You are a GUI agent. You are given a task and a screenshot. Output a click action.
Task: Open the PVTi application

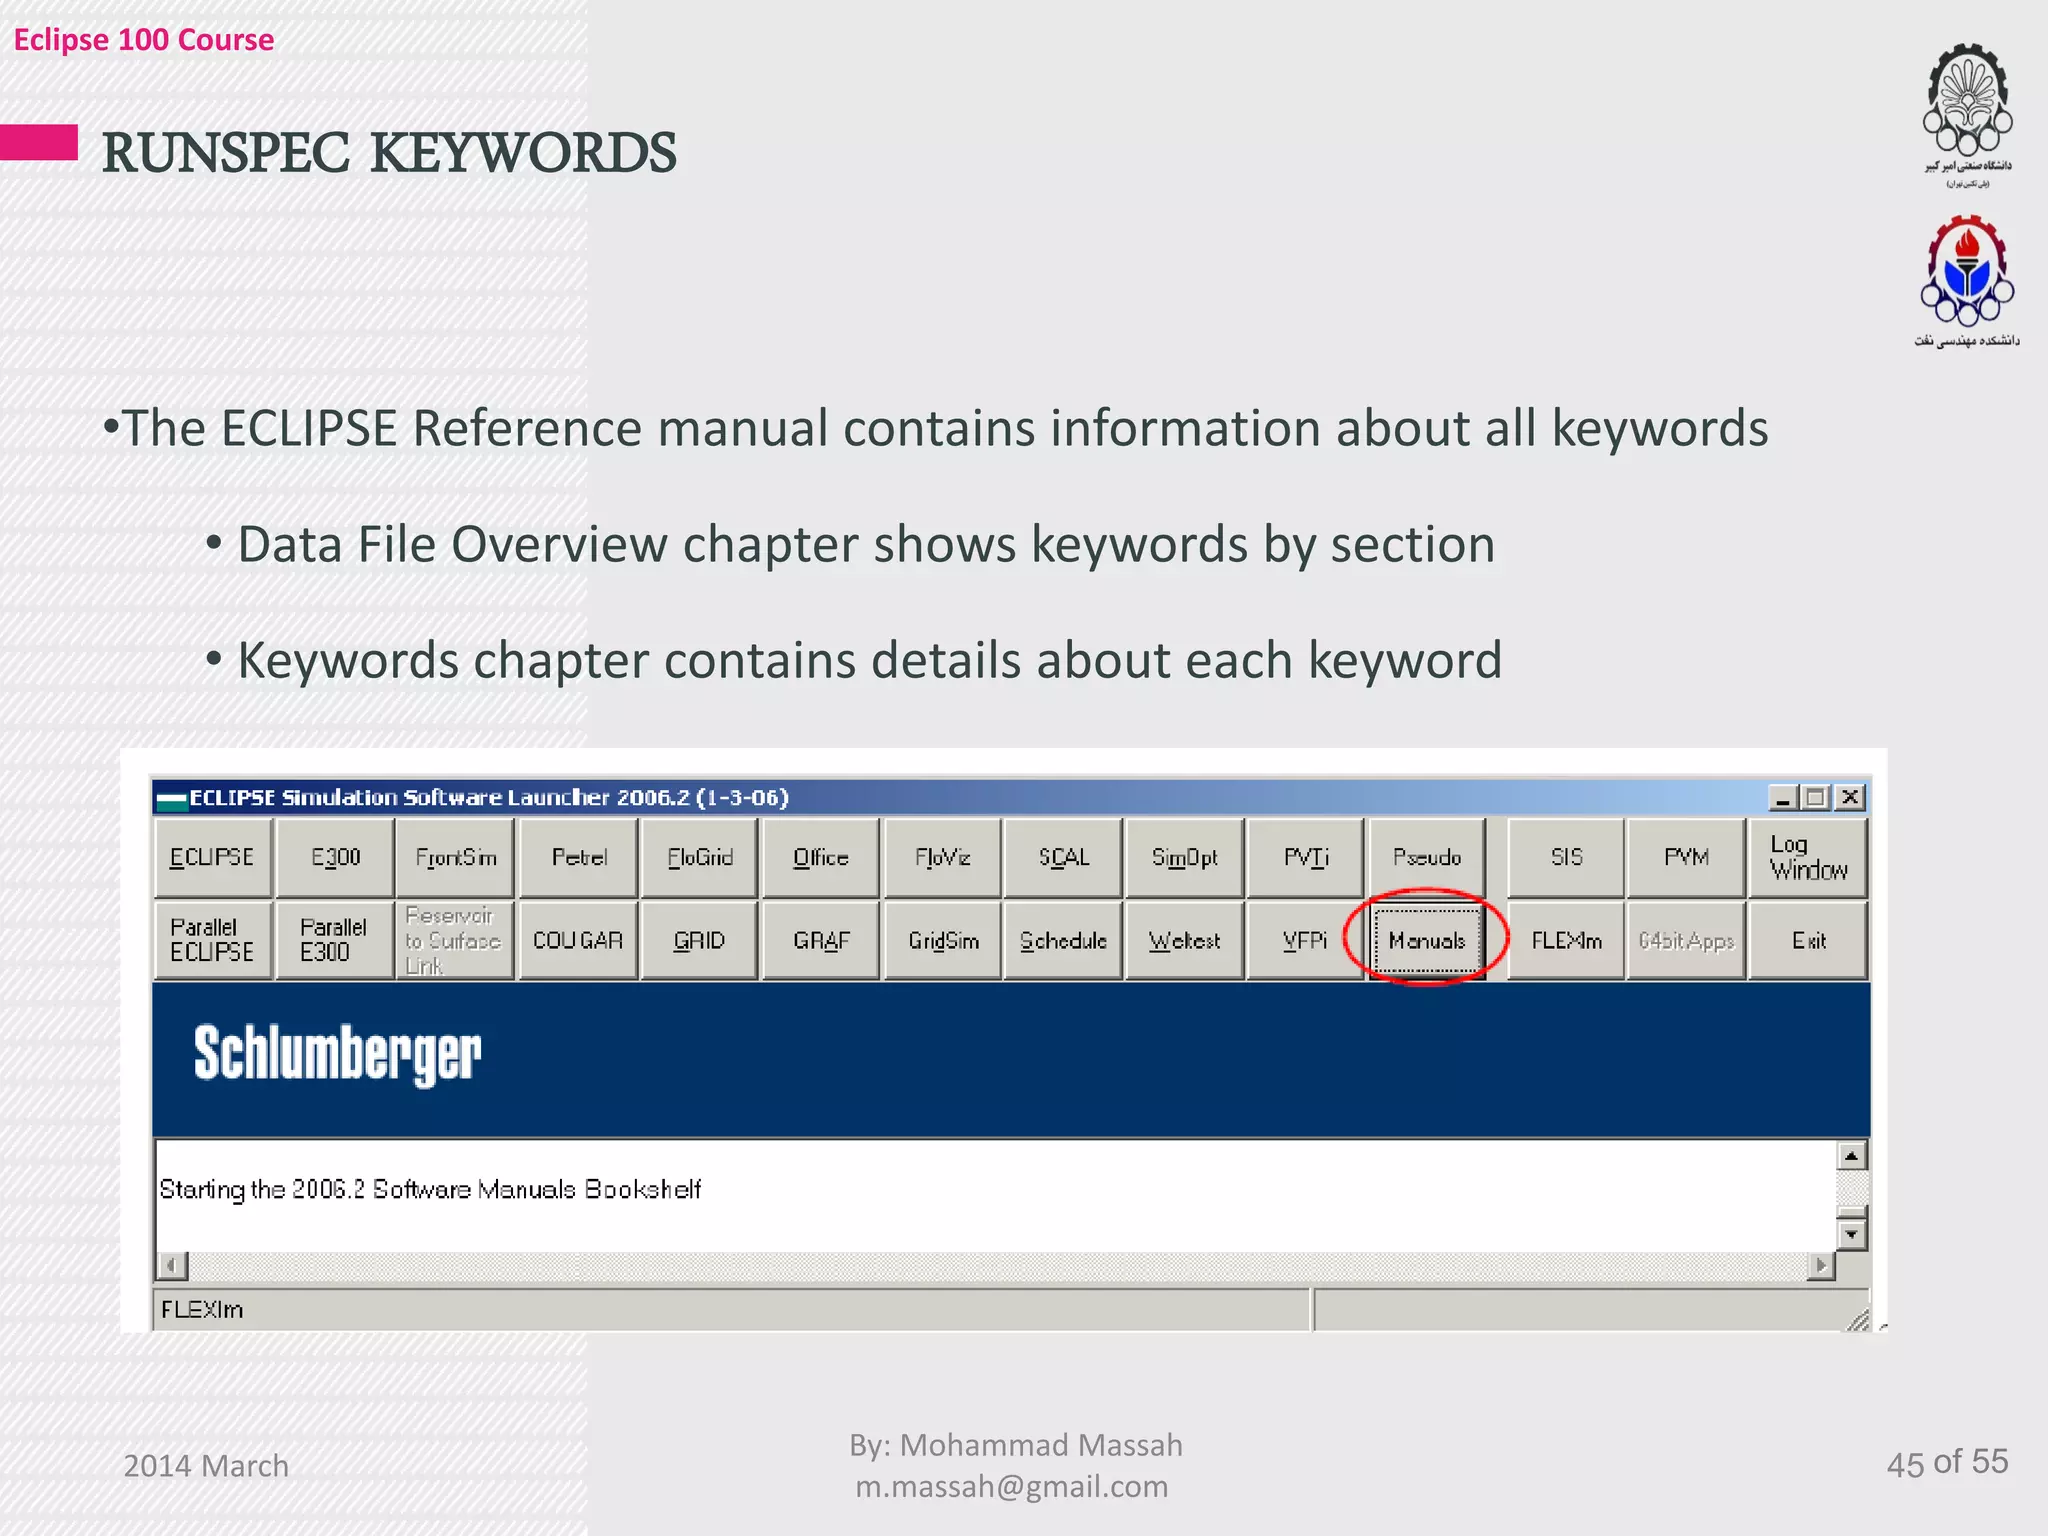[x=1306, y=858]
